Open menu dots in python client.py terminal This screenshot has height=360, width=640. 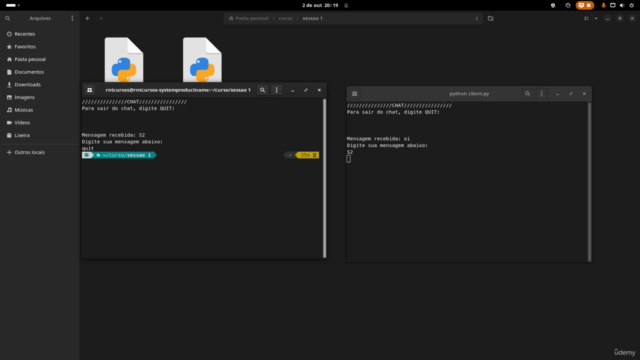542,94
